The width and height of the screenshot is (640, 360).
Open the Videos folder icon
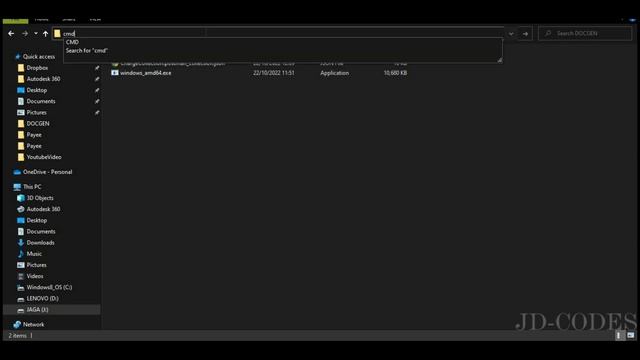click(x=21, y=276)
